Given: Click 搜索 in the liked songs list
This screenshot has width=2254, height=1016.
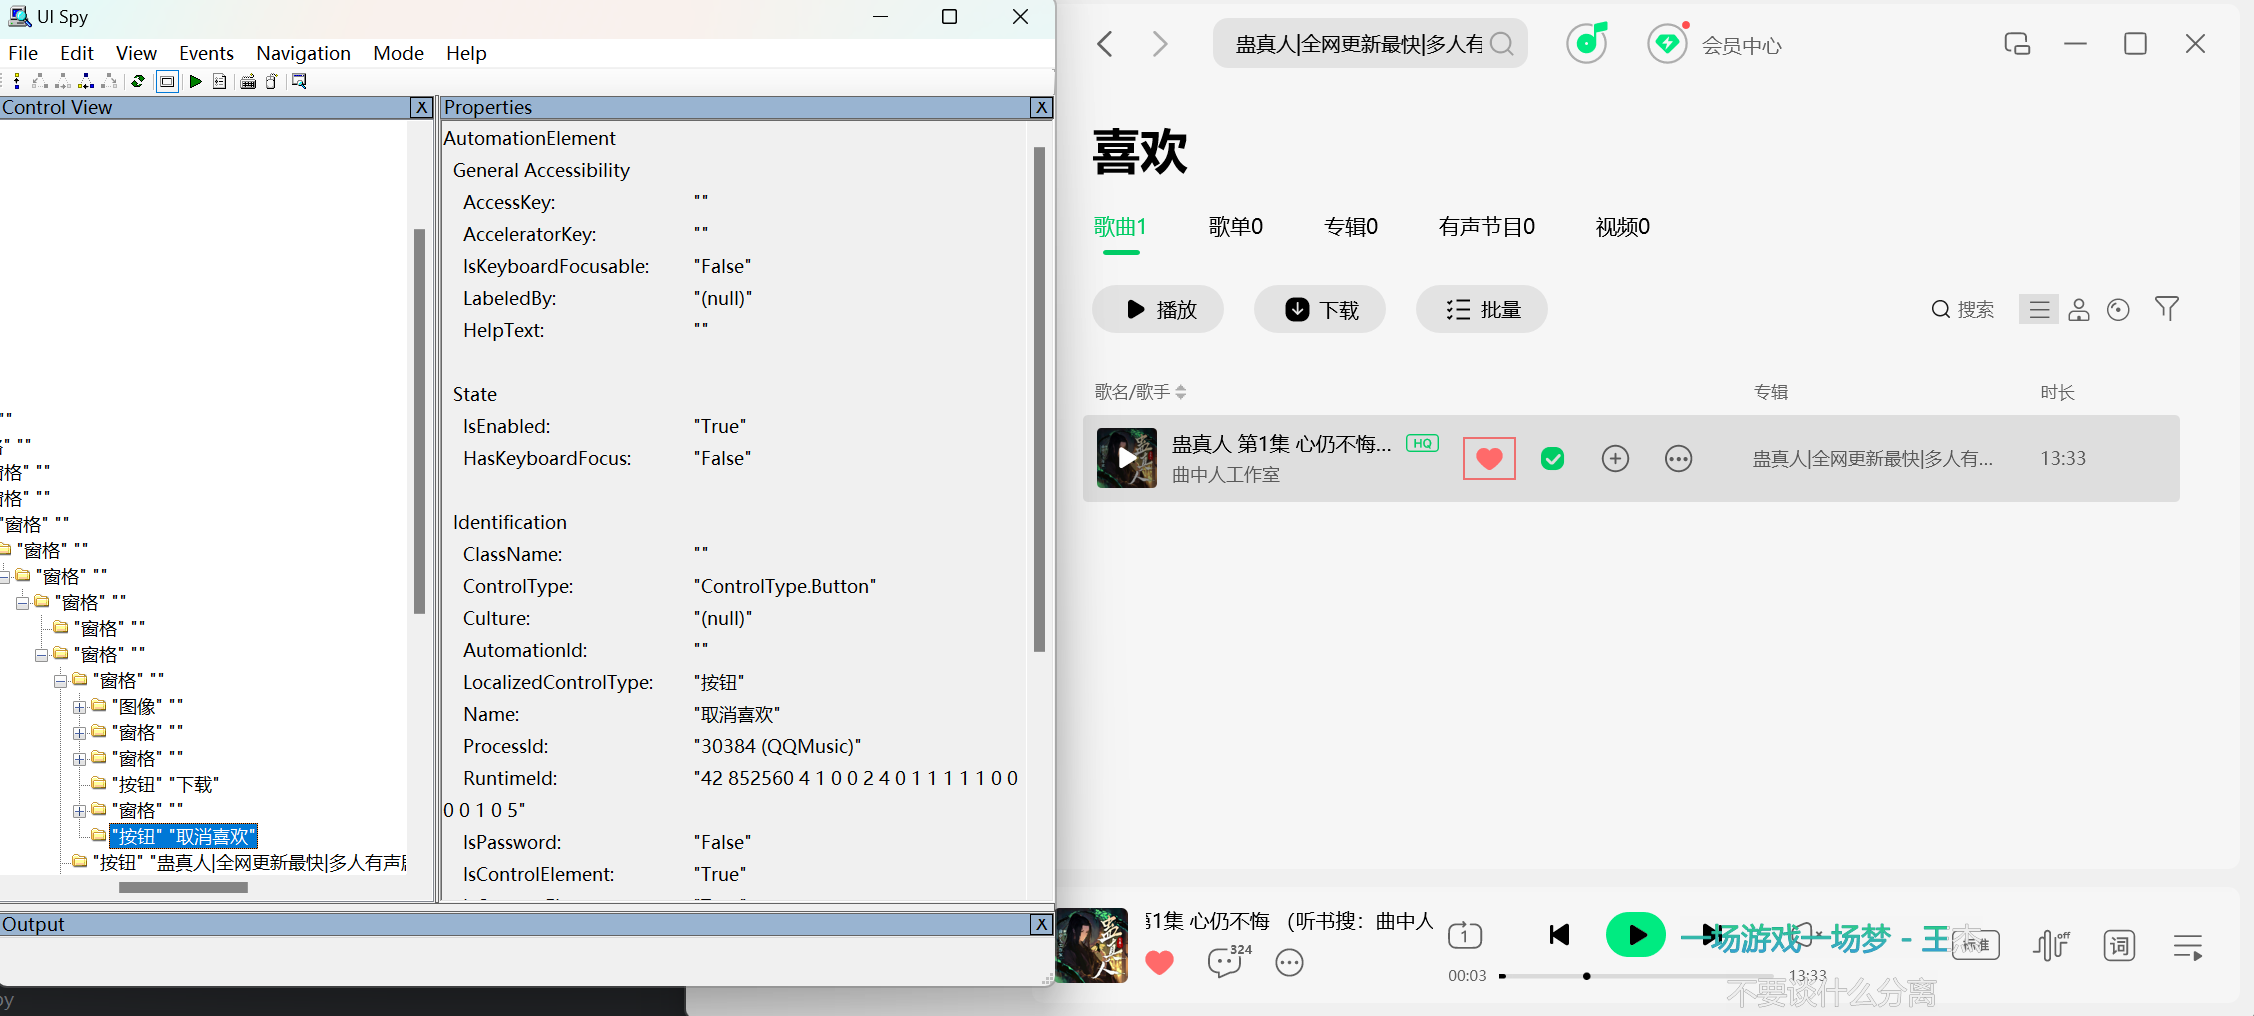Looking at the screenshot, I should [x=1962, y=309].
